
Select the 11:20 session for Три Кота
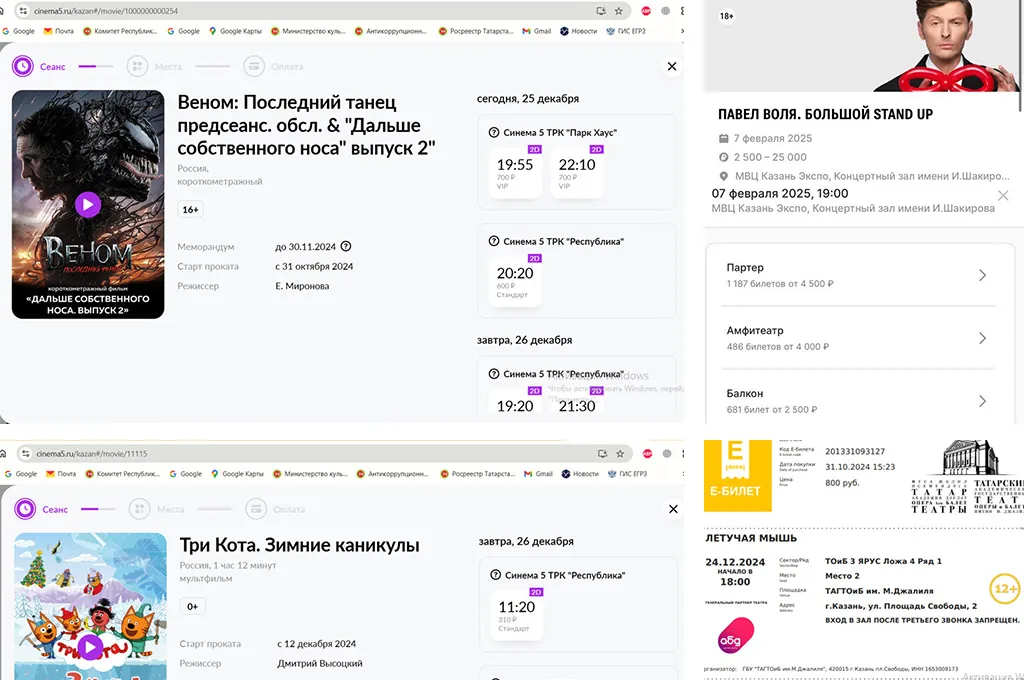(517, 615)
